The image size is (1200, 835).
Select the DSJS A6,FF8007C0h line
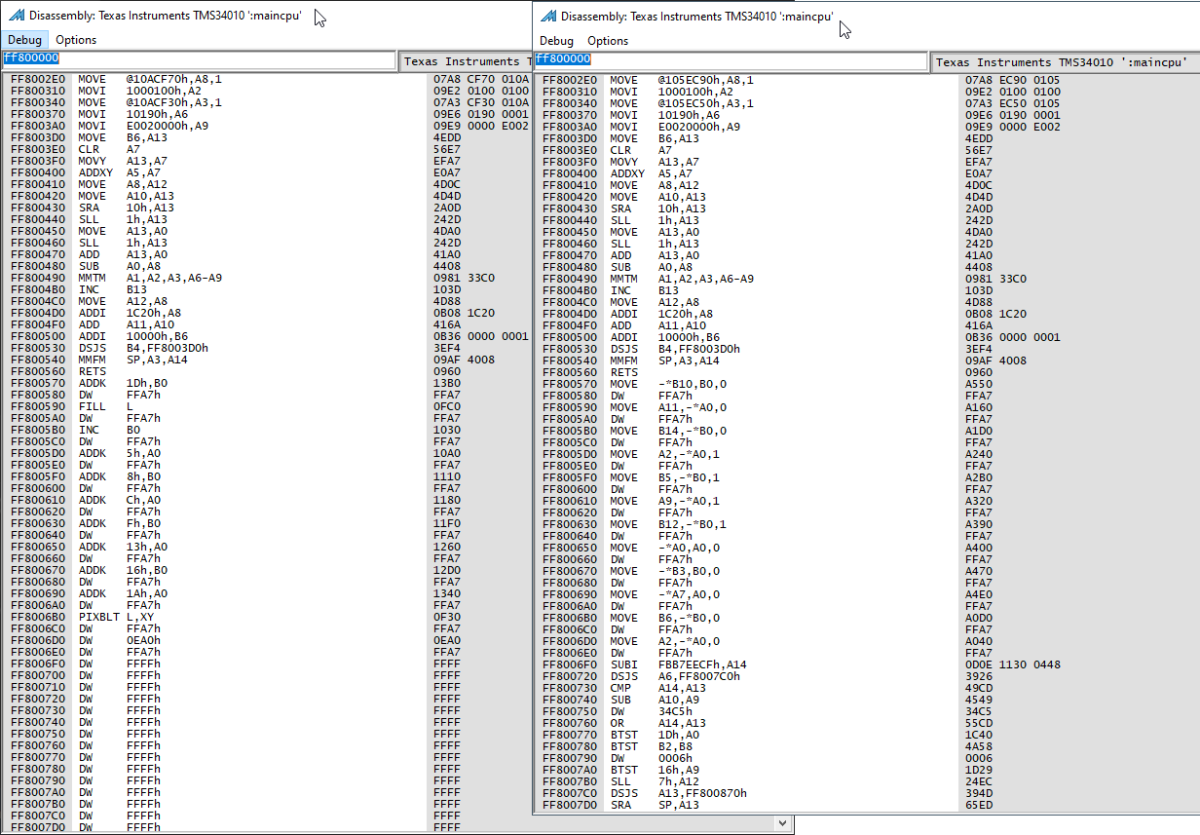pos(679,677)
